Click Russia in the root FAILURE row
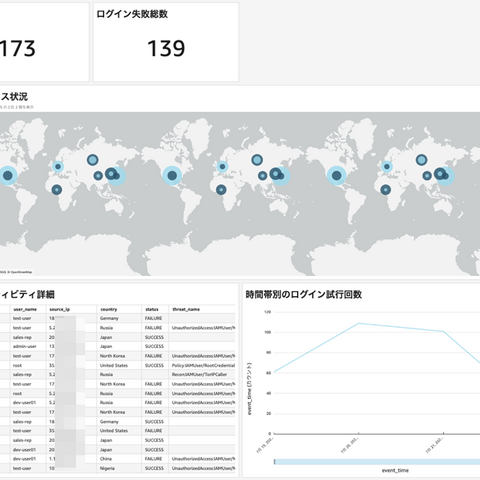 pos(106,393)
